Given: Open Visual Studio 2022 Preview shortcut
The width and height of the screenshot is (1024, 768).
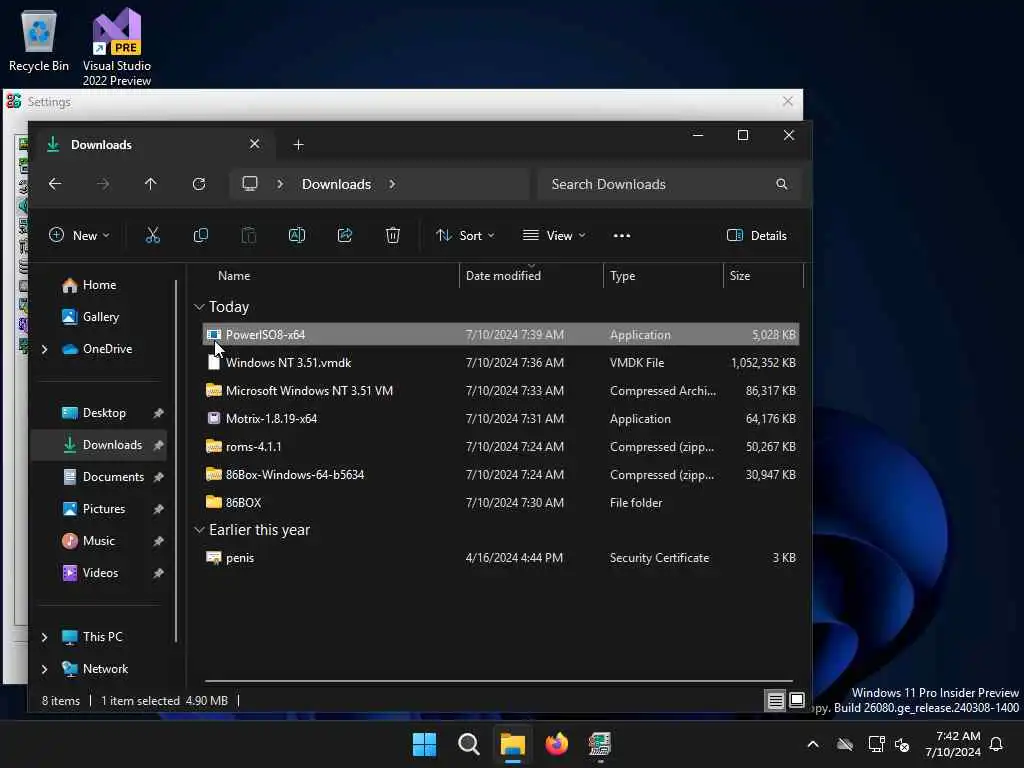Looking at the screenshot, I should tap(117, 47).
